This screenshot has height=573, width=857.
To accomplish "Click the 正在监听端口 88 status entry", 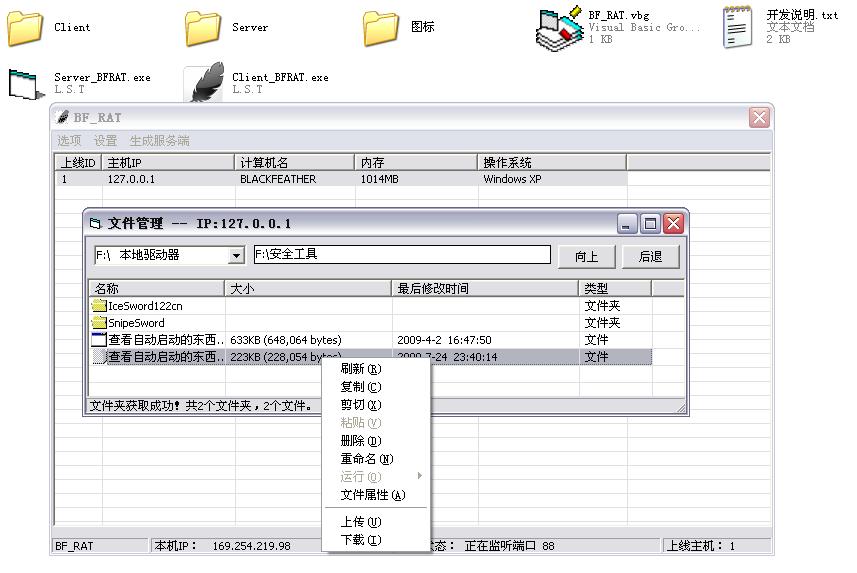I will coord(509,546).
